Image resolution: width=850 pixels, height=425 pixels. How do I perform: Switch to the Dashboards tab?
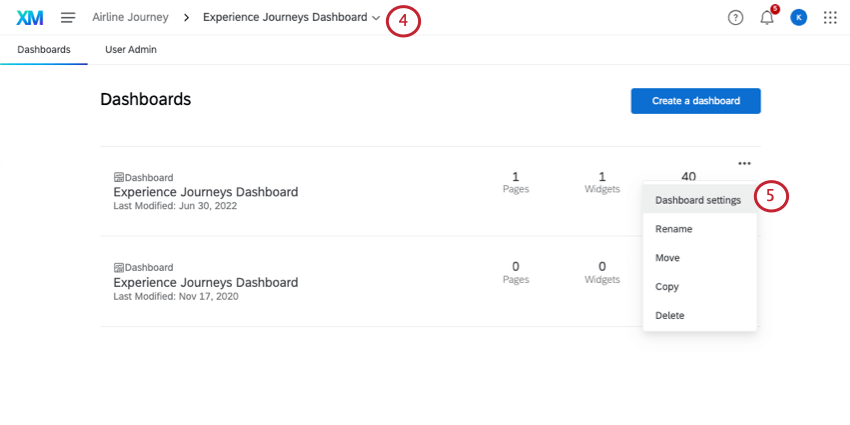(x=44, y=49)
